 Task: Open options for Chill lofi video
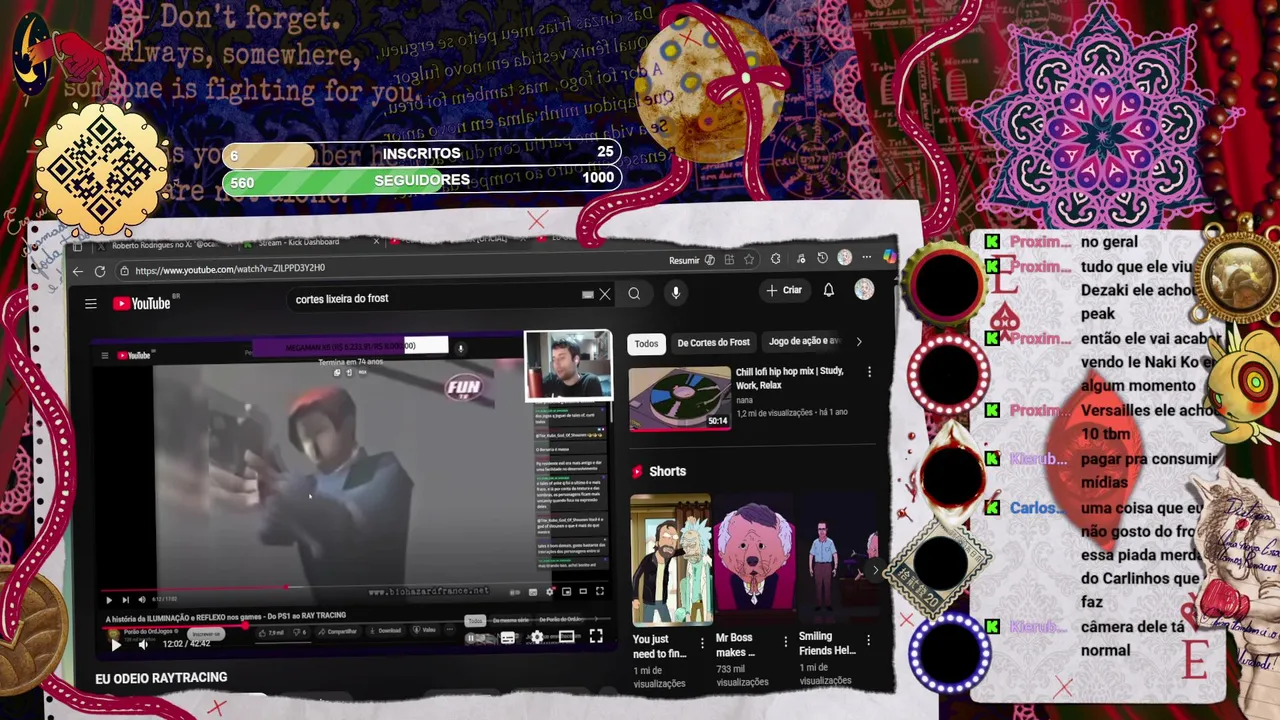coord(869,371)
